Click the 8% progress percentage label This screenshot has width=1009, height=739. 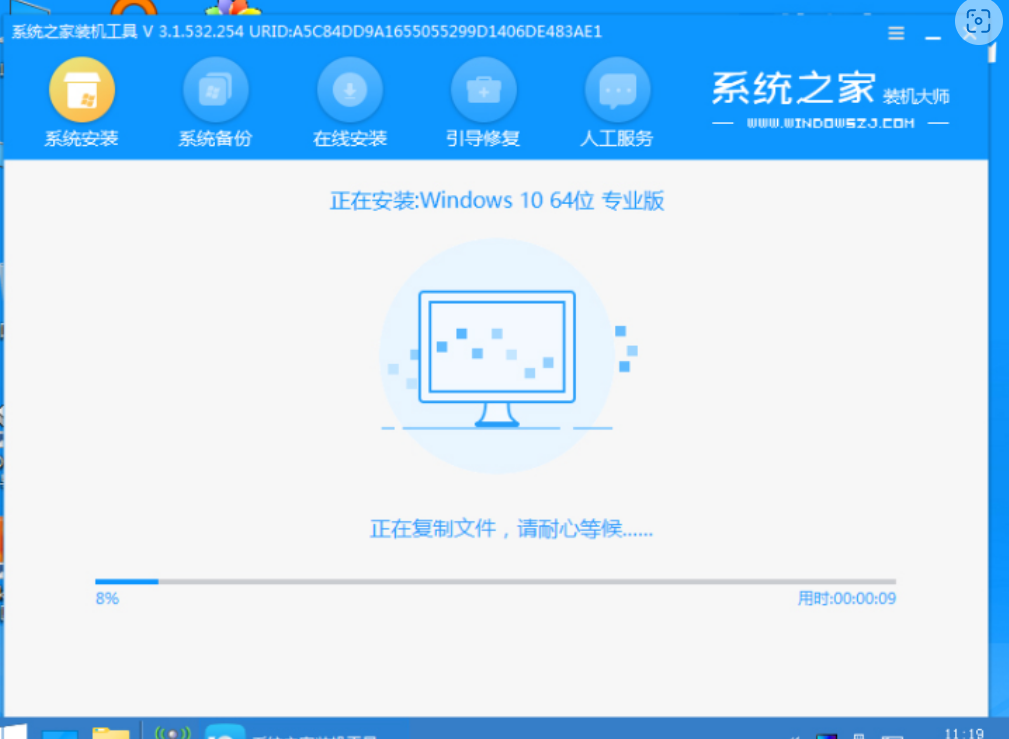click(x=107, y=598)
